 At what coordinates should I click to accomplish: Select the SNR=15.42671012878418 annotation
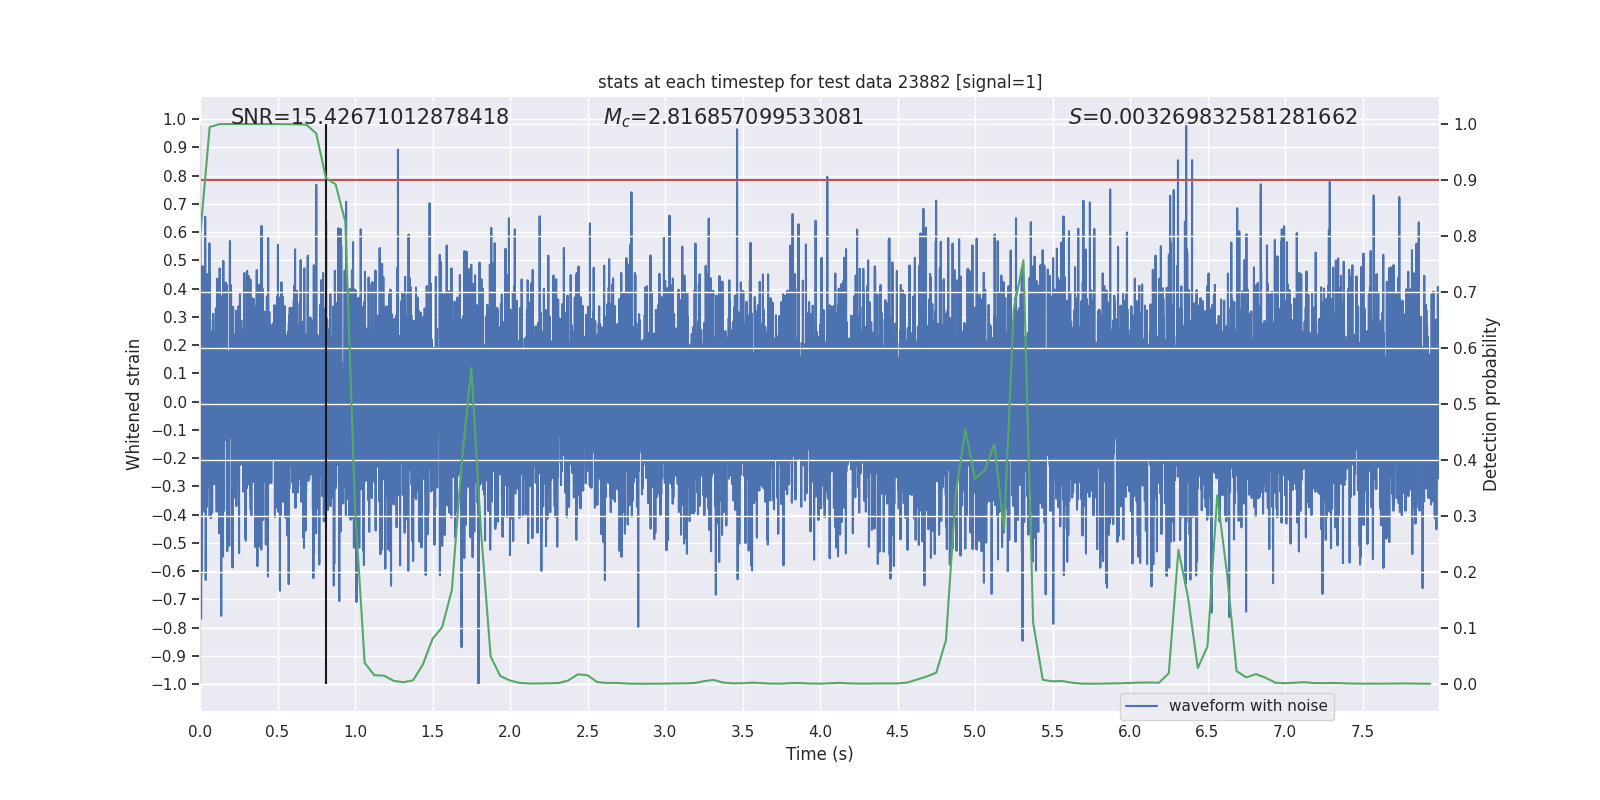click(x=370, y=117)
